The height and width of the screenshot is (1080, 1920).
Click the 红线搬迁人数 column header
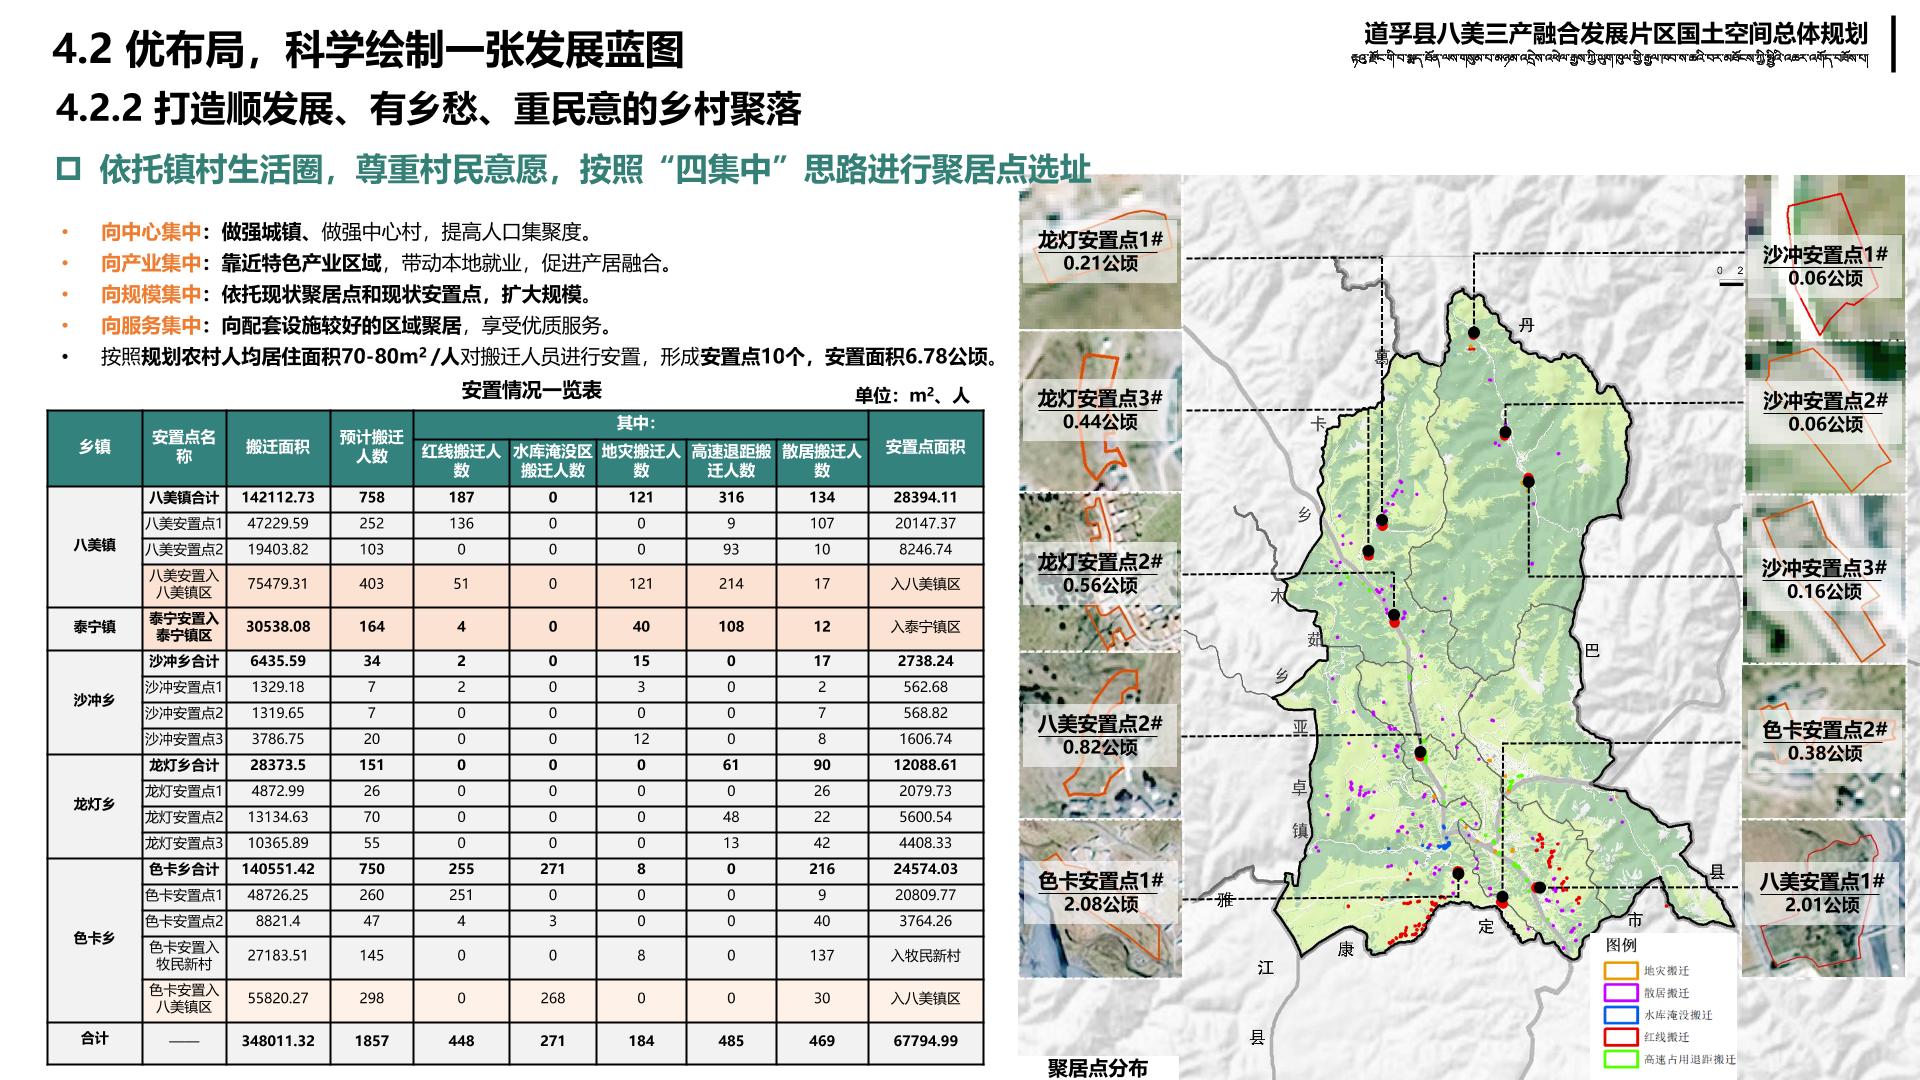click(x=461, y=461)
